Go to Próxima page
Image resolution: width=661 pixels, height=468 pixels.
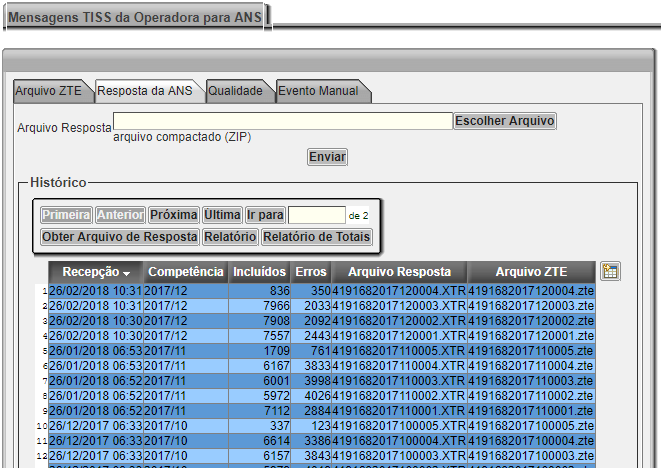[173, 215]
